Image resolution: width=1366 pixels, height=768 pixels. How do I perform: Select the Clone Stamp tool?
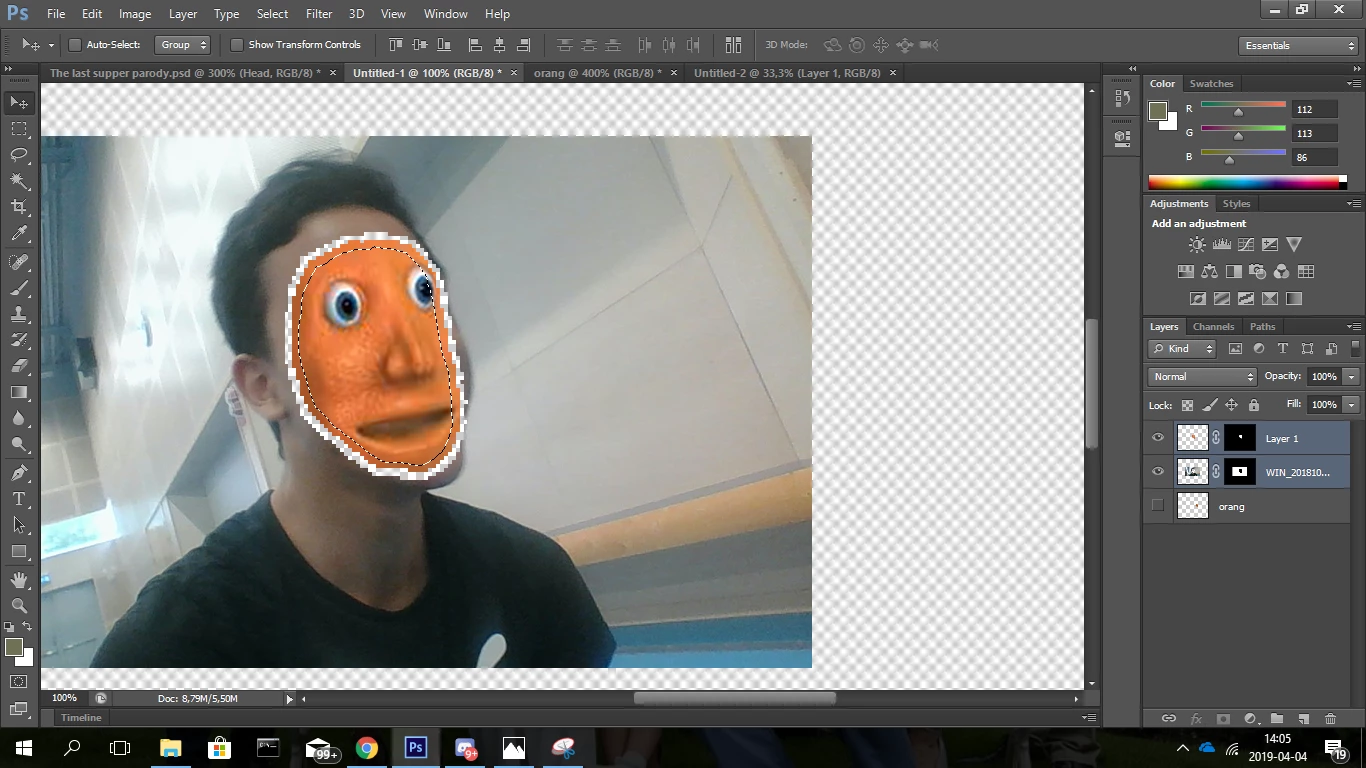click(19, 314)
